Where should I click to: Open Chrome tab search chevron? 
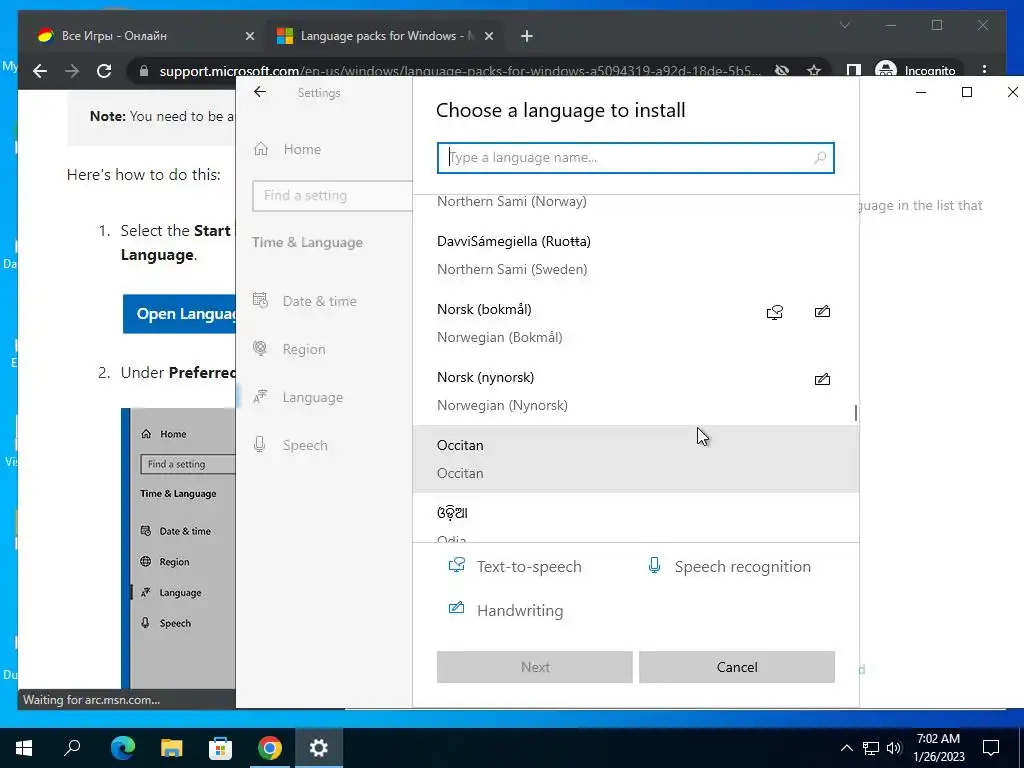844,25
